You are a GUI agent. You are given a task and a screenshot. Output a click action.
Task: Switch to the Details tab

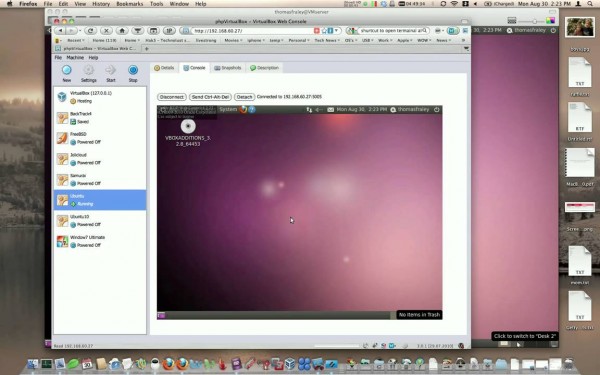click(164, 68)
